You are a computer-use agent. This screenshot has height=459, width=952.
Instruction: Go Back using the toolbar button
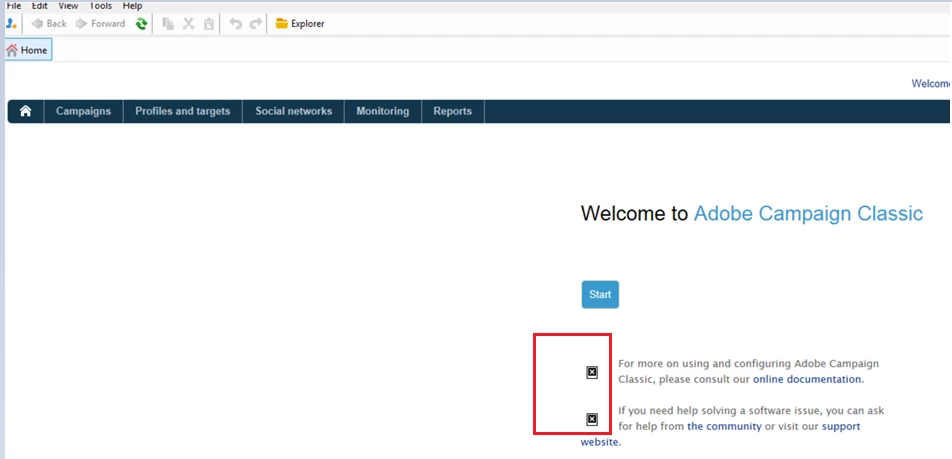pos(49,24)
